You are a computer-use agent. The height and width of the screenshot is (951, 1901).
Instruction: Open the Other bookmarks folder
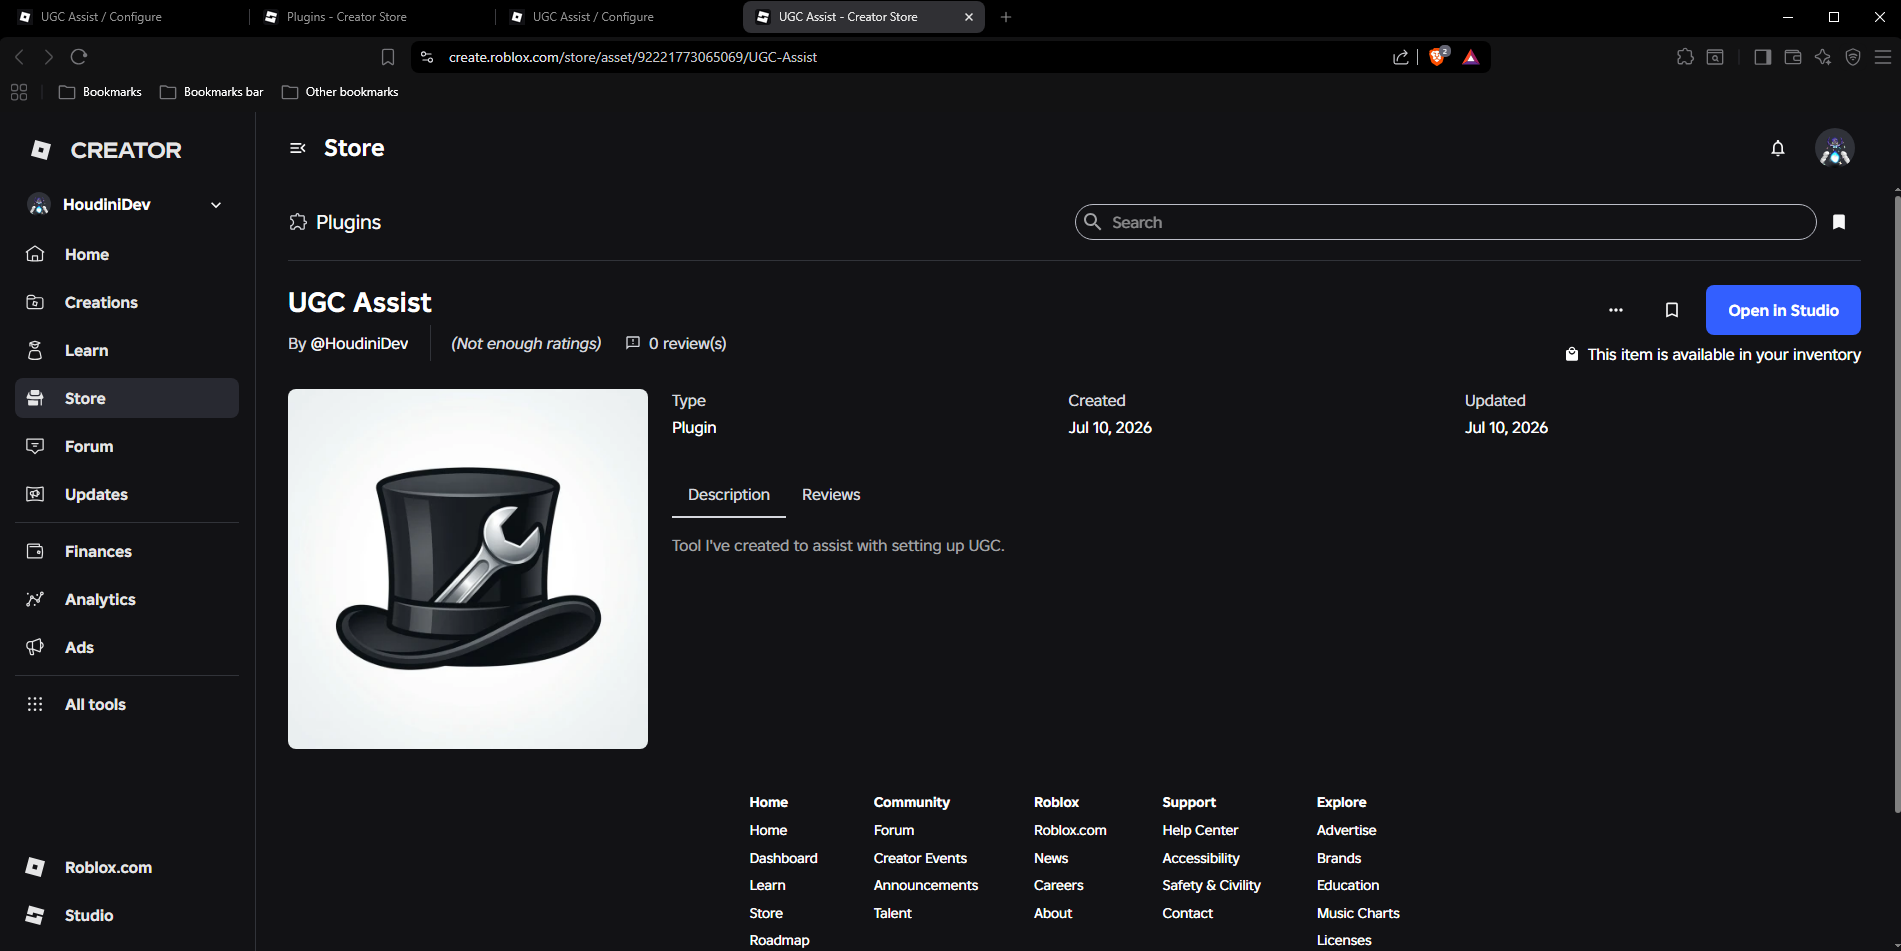340,92
